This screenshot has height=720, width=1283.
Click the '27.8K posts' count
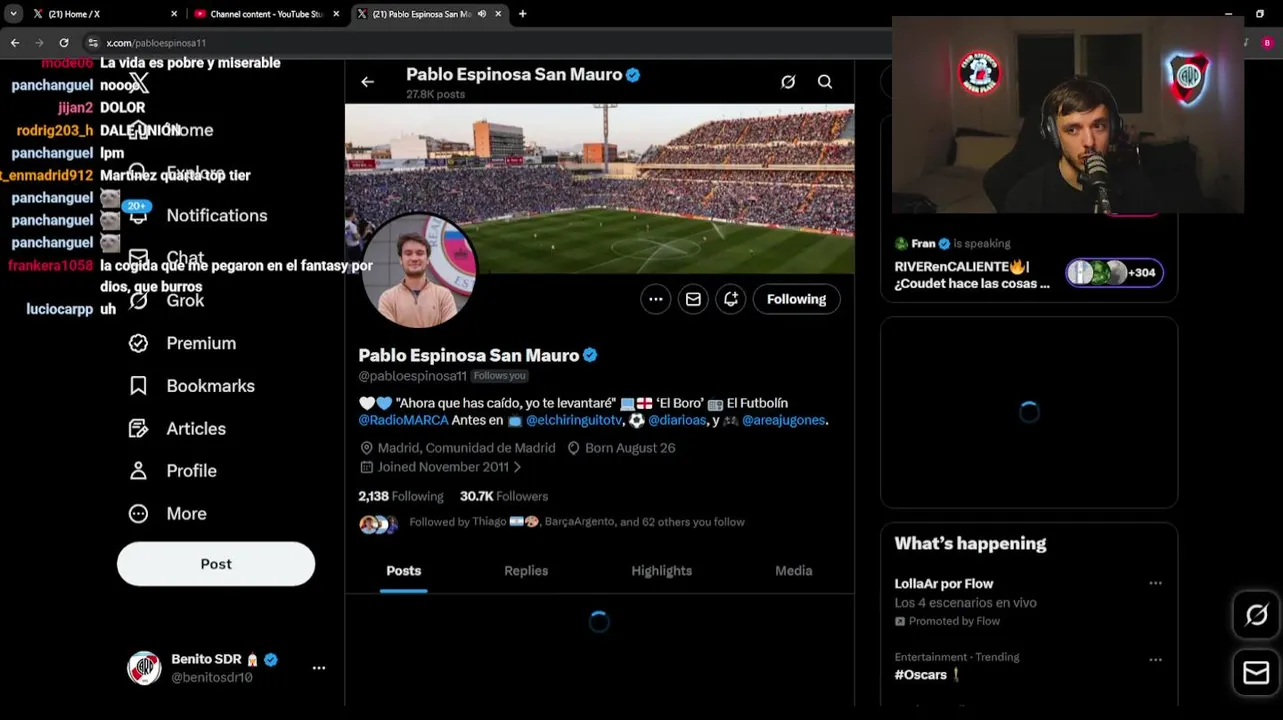[435, 94]
